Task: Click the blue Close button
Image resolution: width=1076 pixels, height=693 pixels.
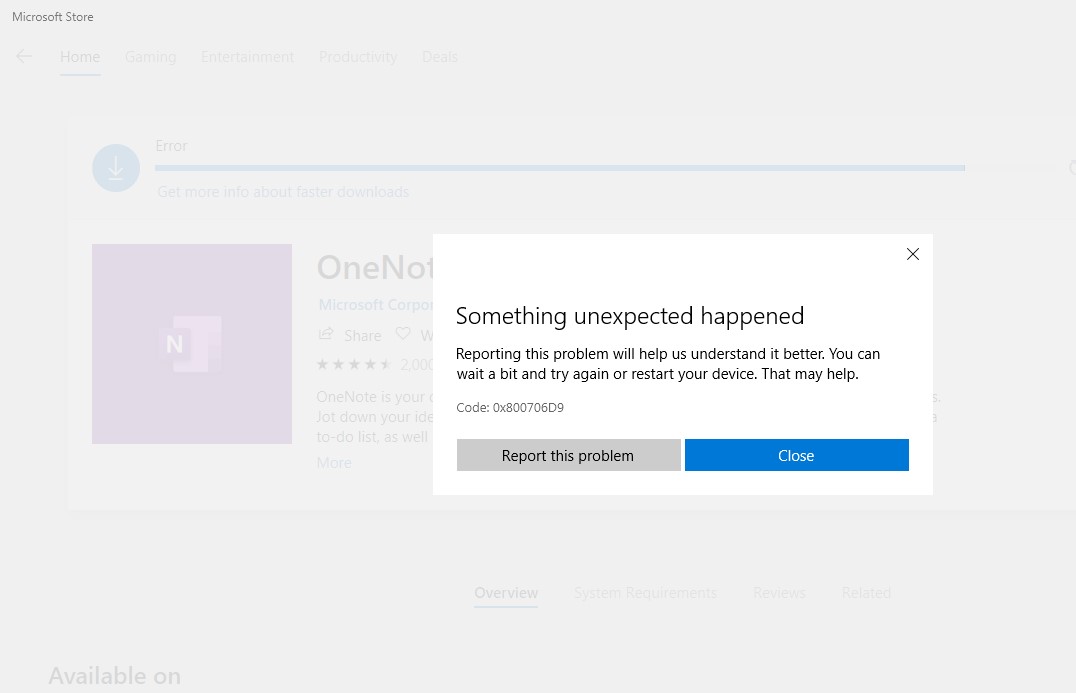Action: (x=797, y=455)
